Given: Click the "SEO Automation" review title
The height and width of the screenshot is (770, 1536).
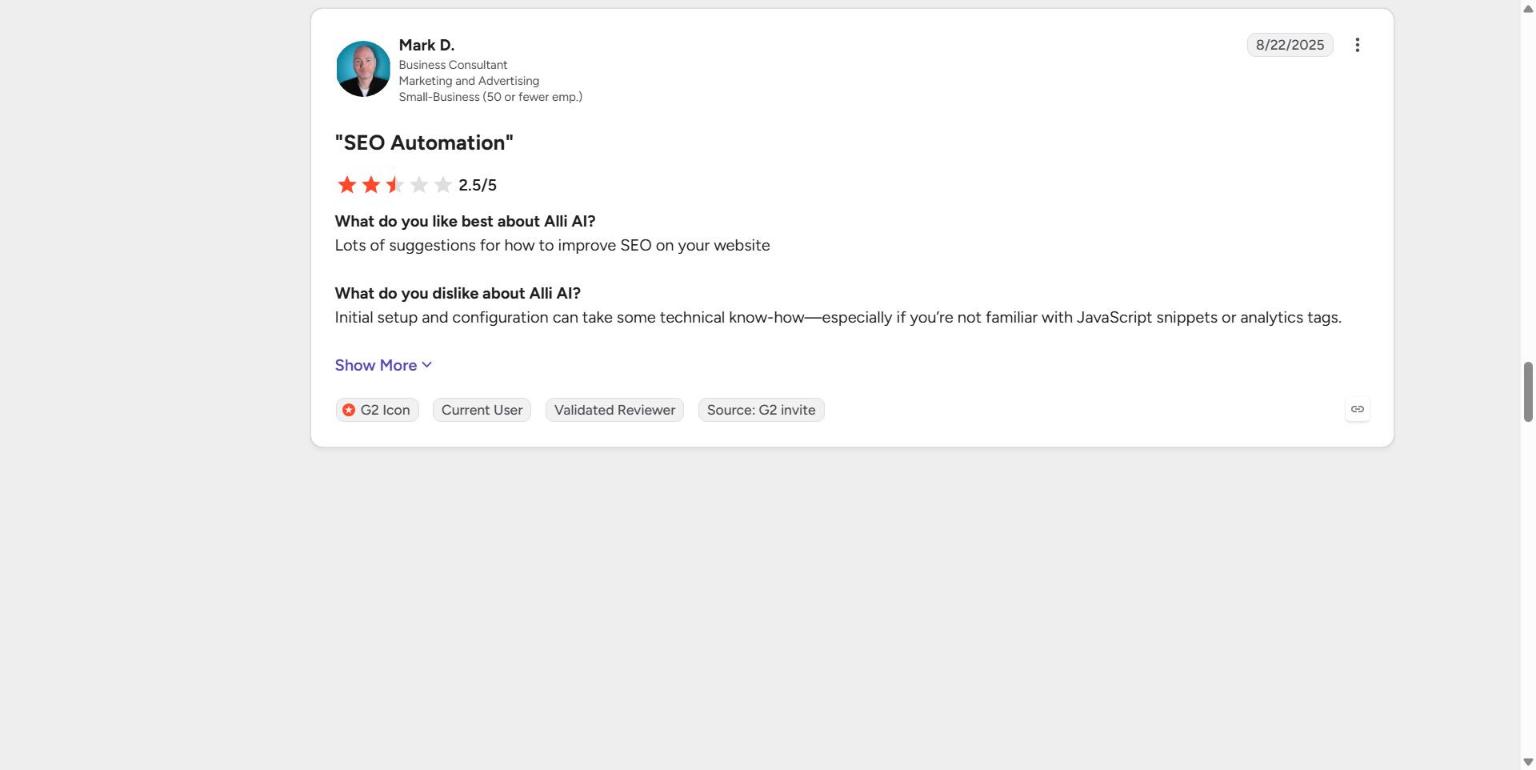Looking at the screenshot, I should [x=424, y=143].
